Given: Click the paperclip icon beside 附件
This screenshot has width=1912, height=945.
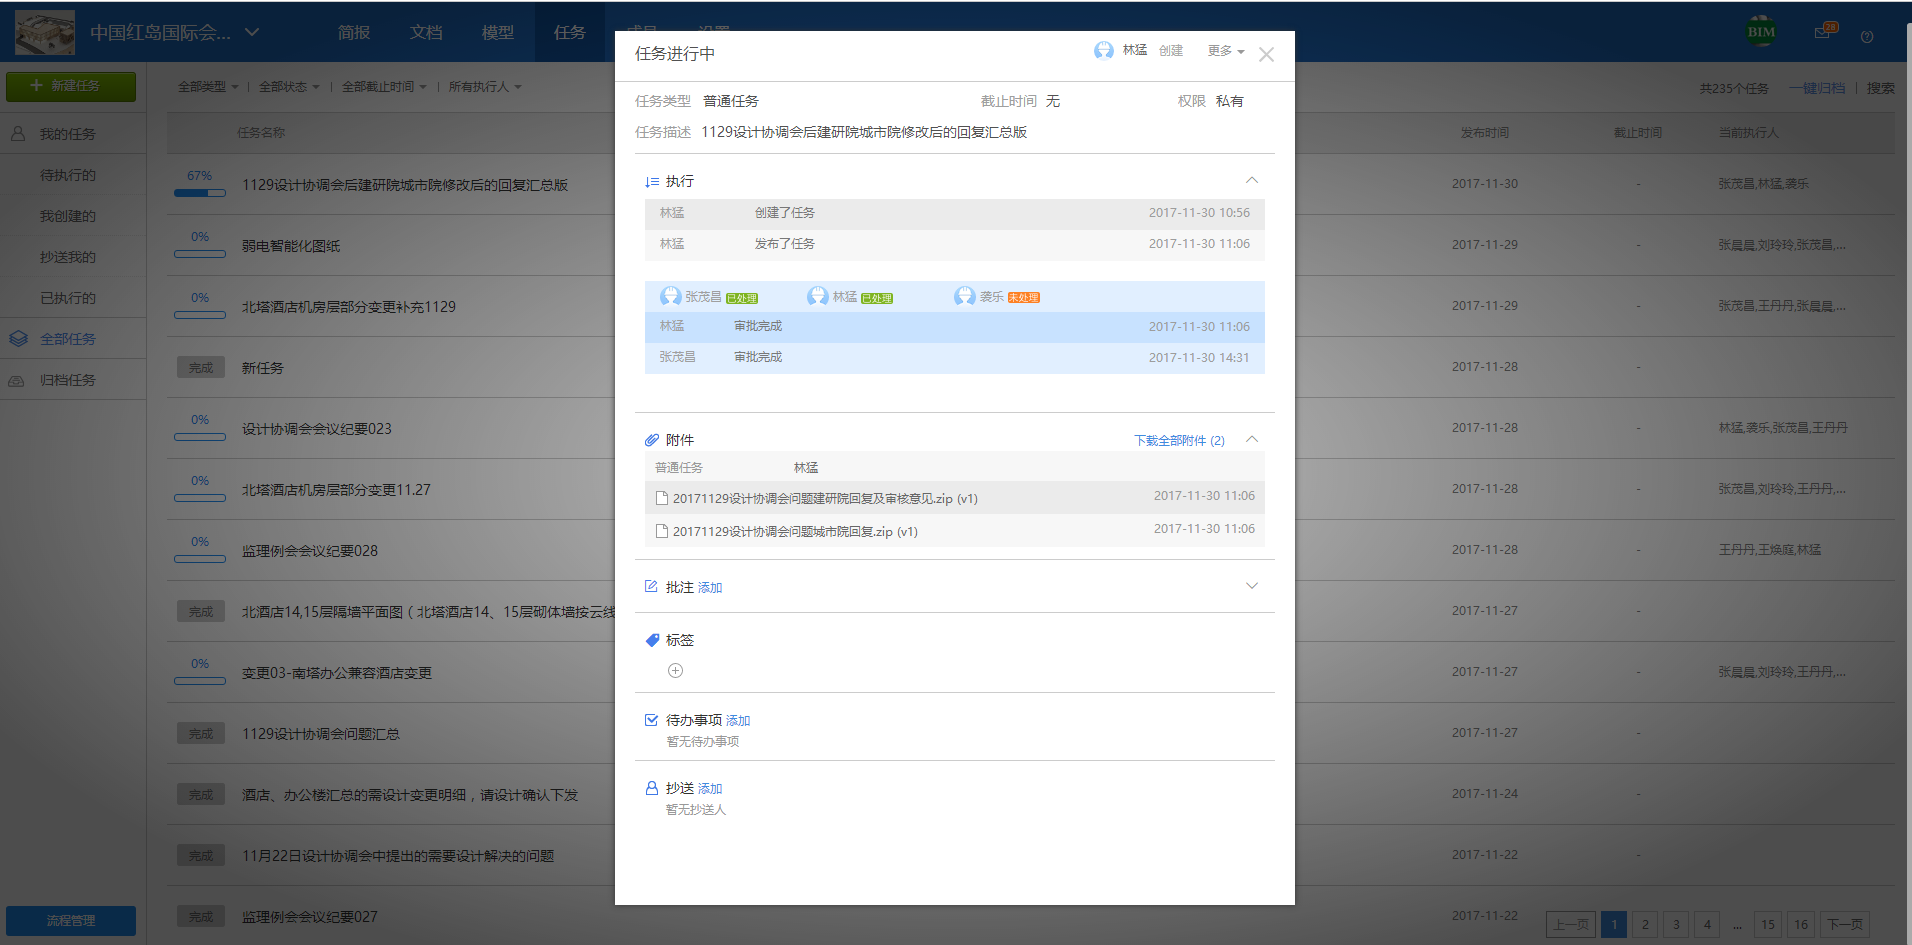Looking at the screenshot, I should point(652,440).
